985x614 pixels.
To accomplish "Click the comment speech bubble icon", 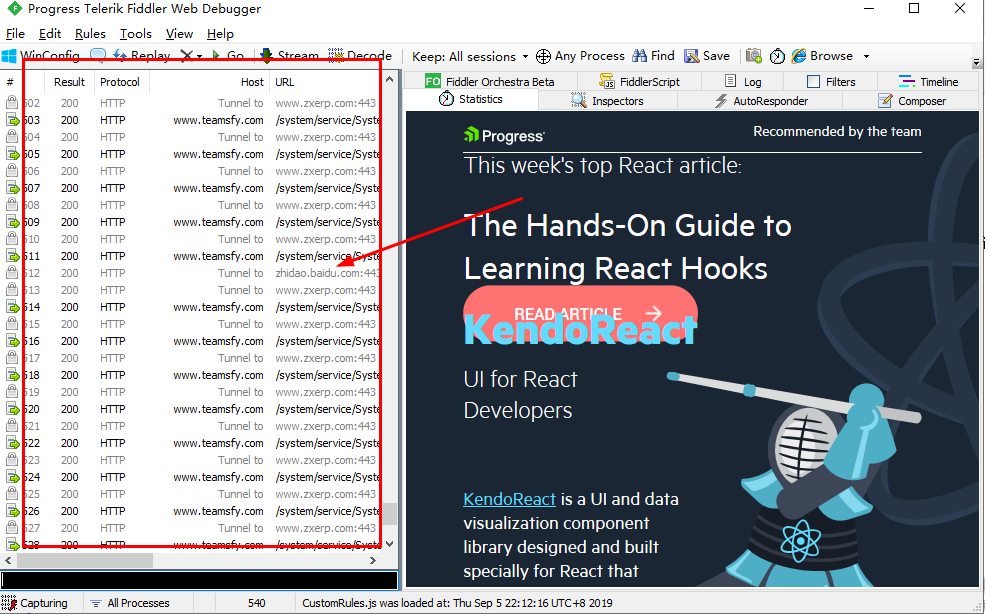I will pyautogui.click(x=98, y=56).
